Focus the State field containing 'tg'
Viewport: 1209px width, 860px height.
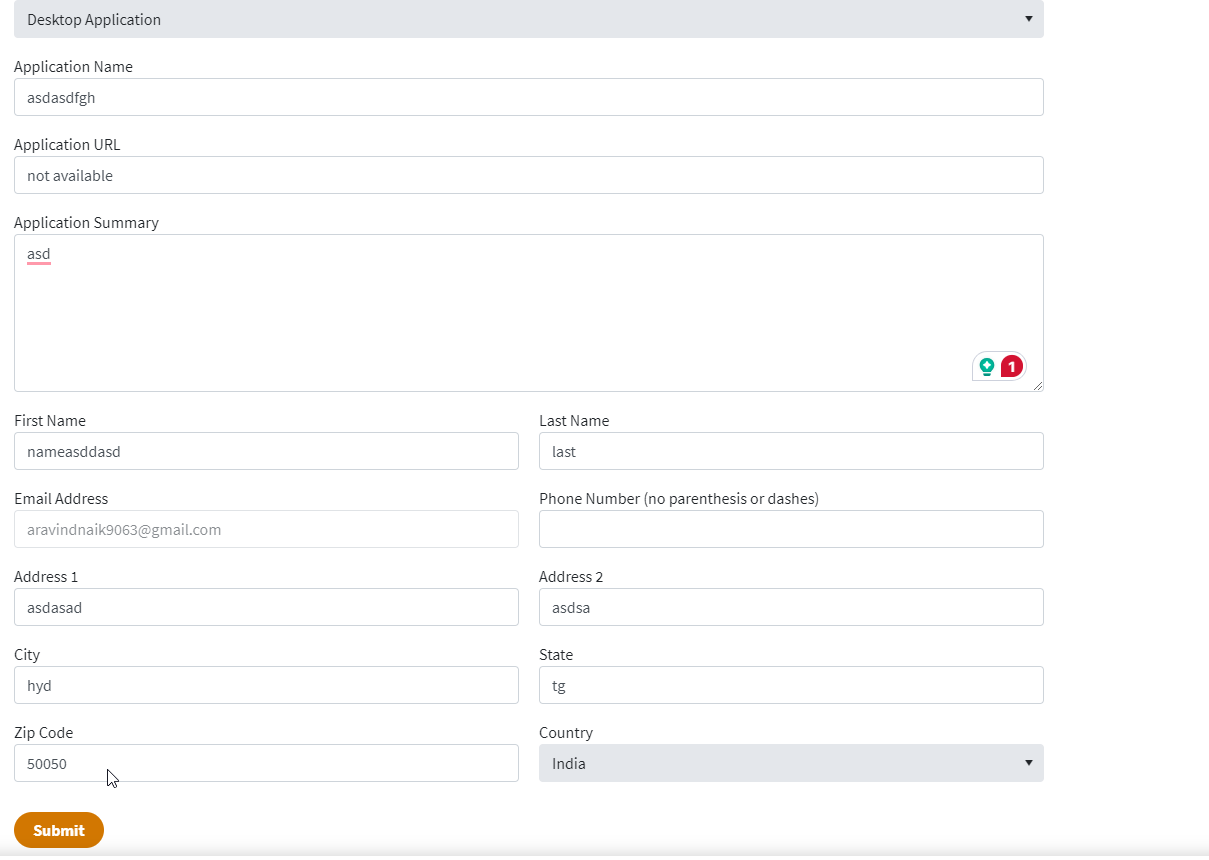790,685
